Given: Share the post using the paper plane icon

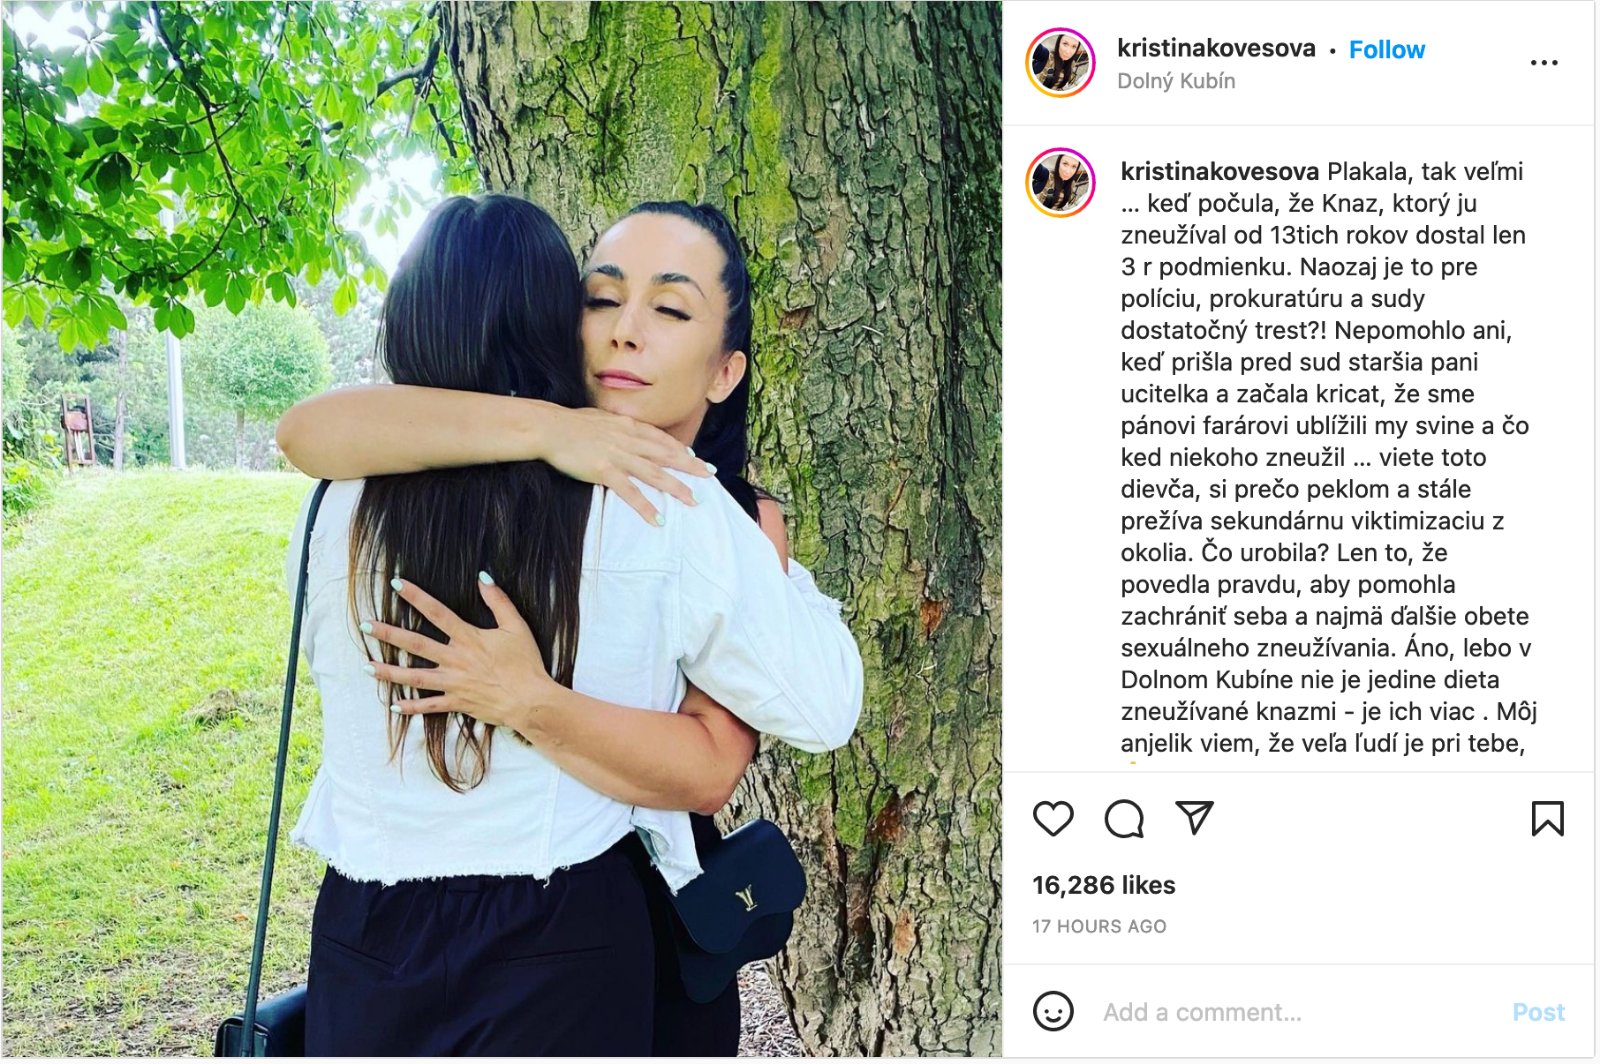Looking at the screenshot, I should click(x=1194, y=818).
